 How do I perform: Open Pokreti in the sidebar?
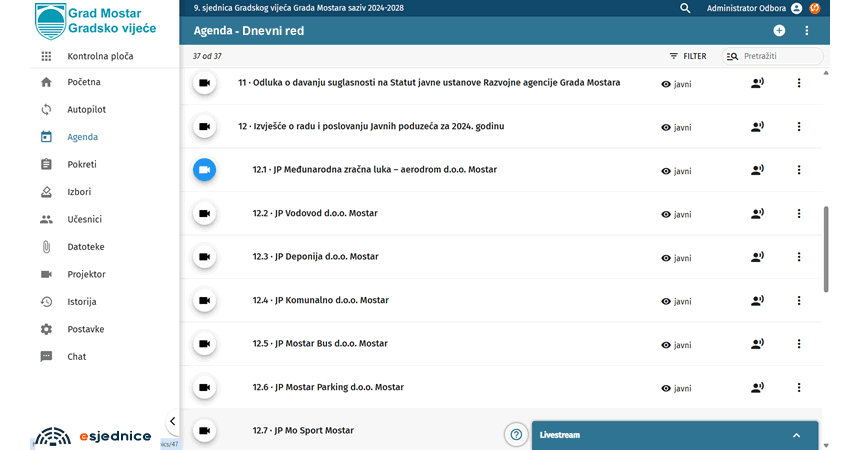click(x=81, y=164)
